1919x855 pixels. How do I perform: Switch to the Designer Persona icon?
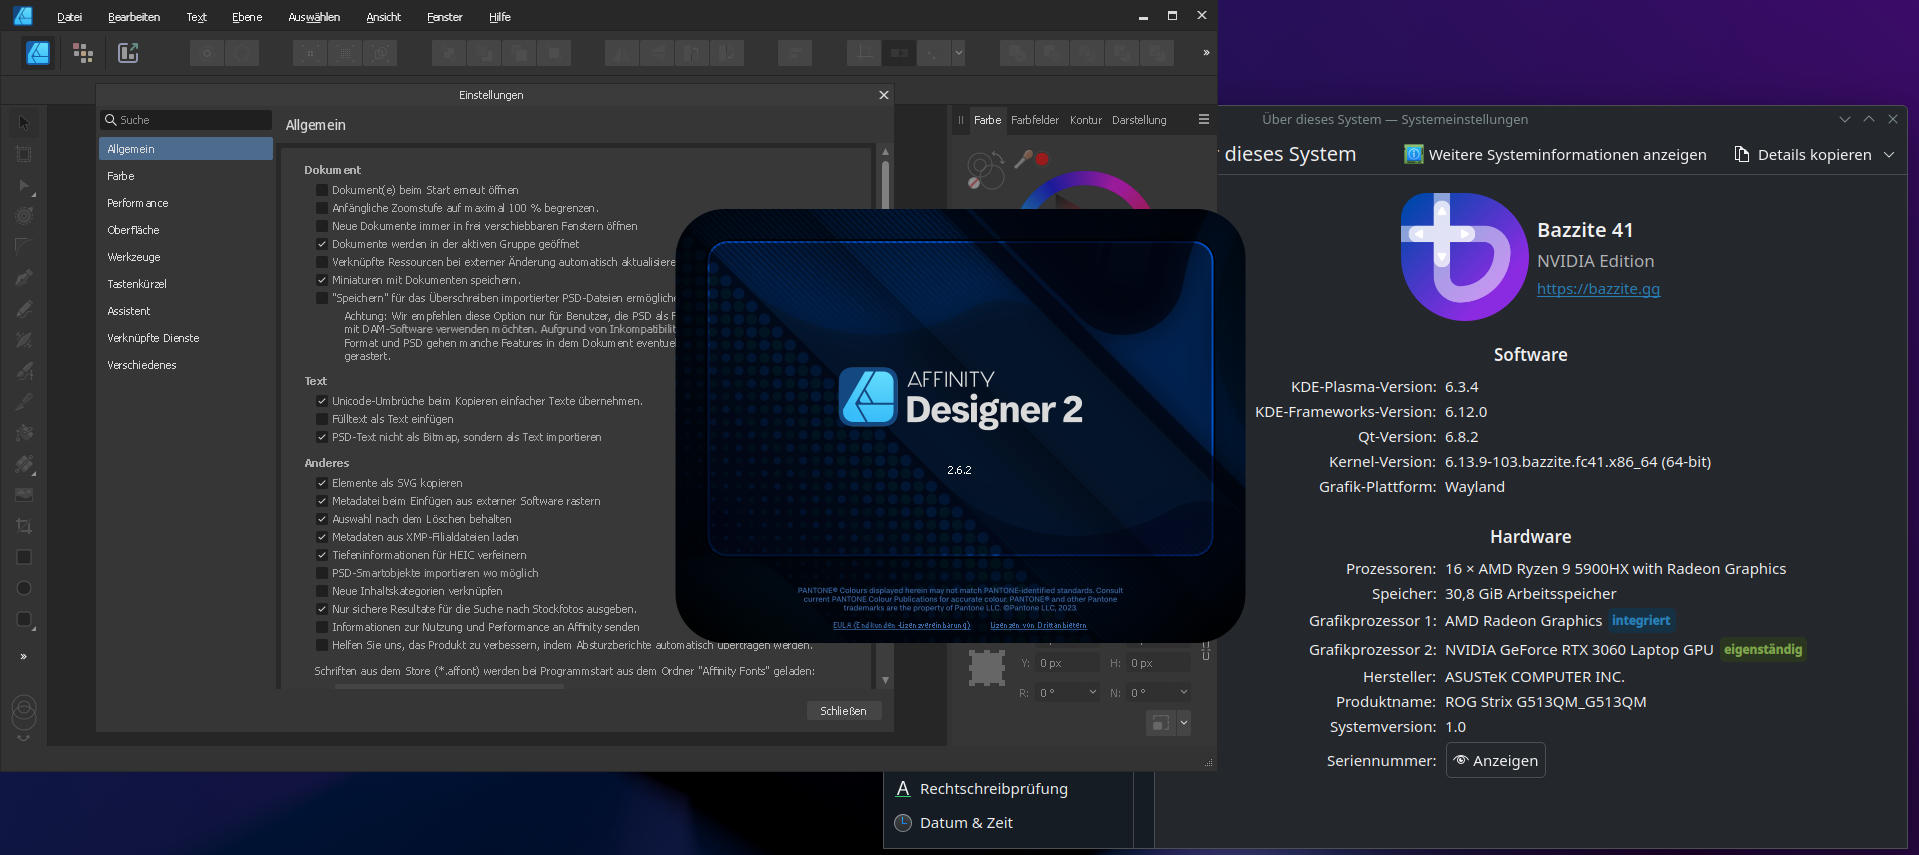pyautogui.click(x=38, y=53)
